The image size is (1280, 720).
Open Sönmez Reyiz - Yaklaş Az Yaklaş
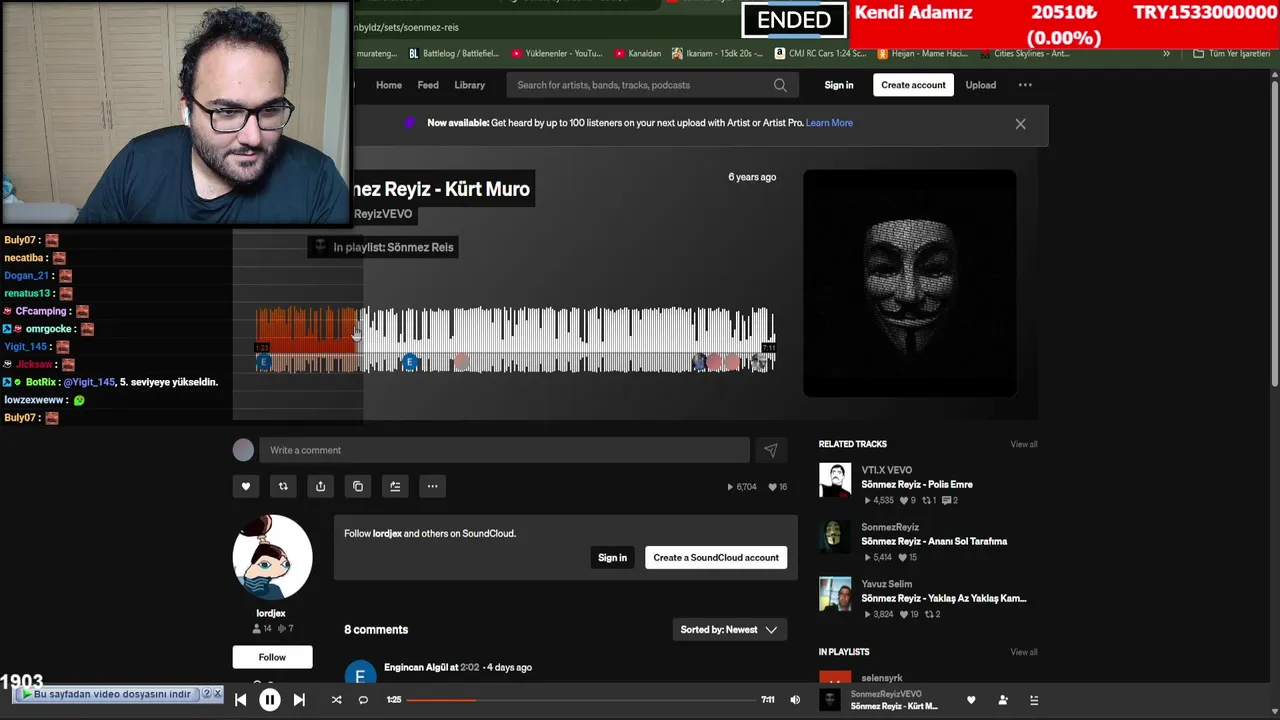944,598
